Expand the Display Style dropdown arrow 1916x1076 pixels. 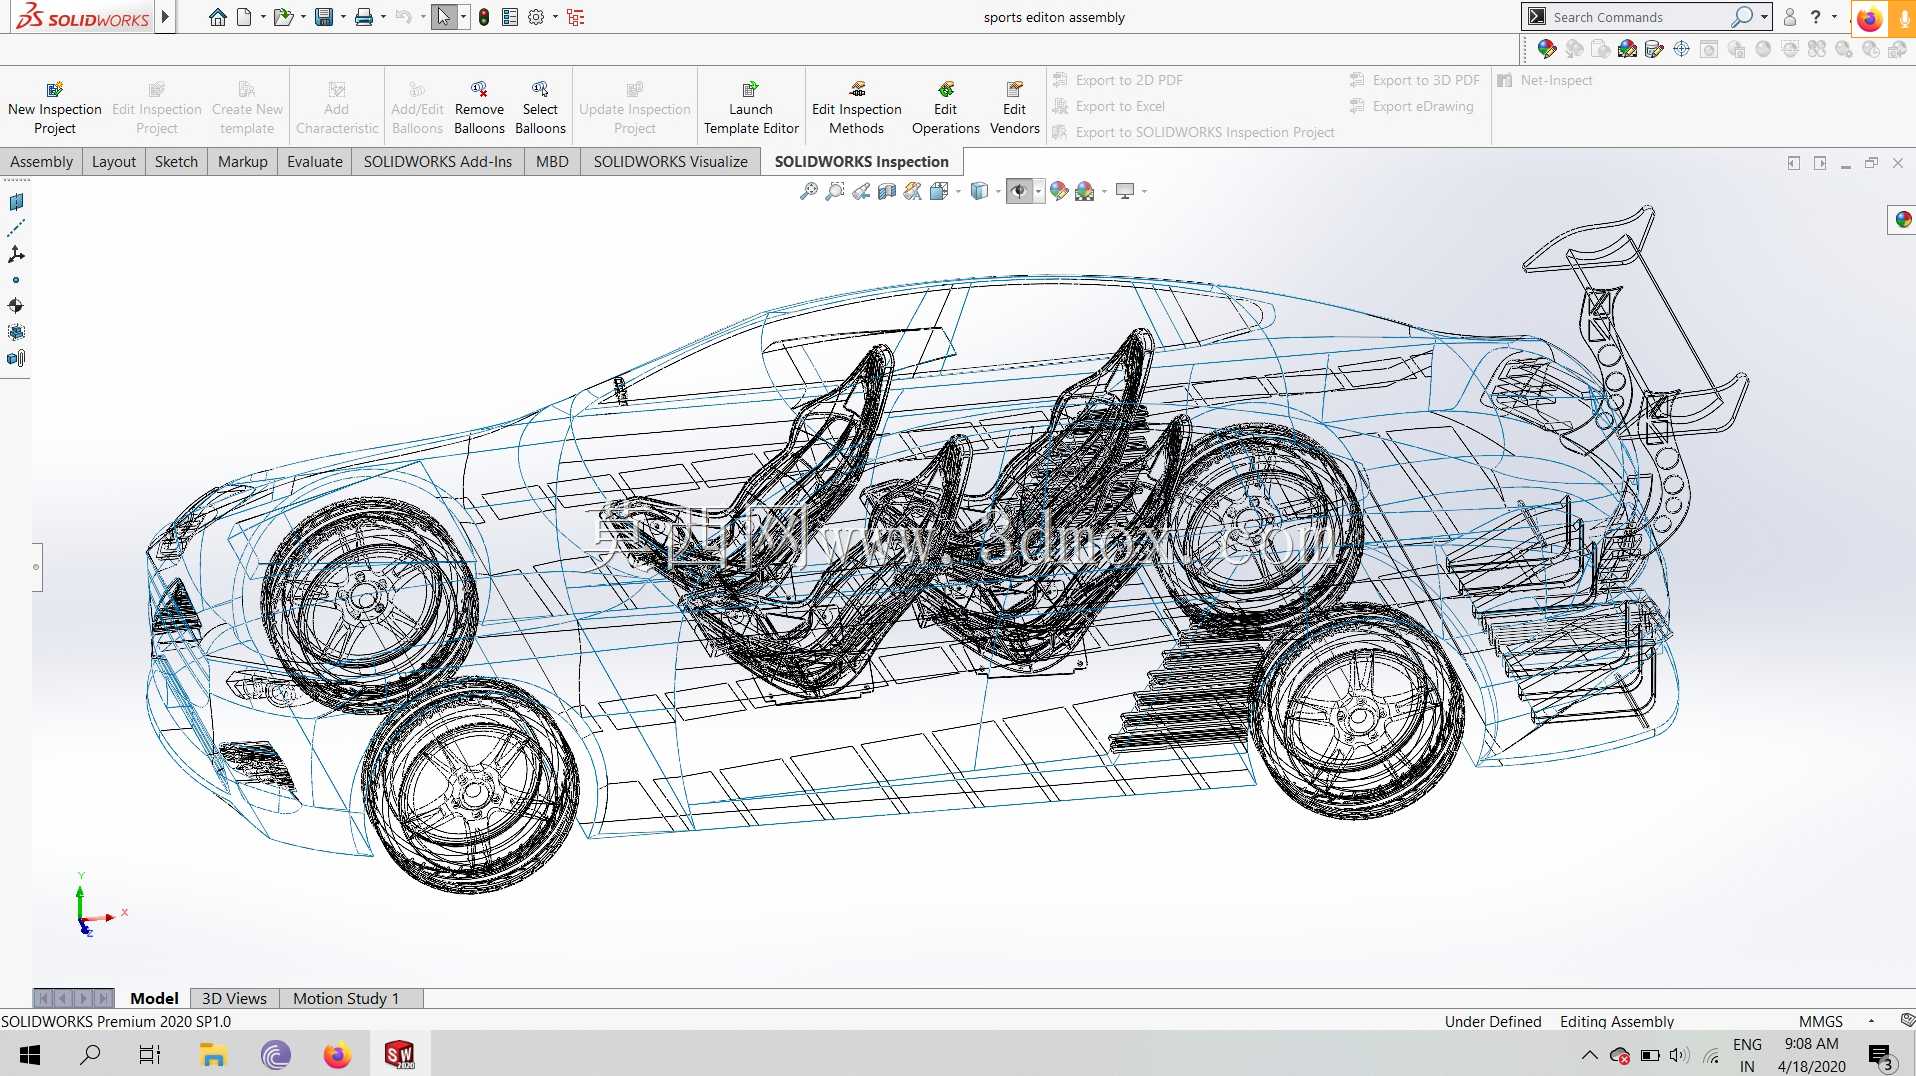998,191
